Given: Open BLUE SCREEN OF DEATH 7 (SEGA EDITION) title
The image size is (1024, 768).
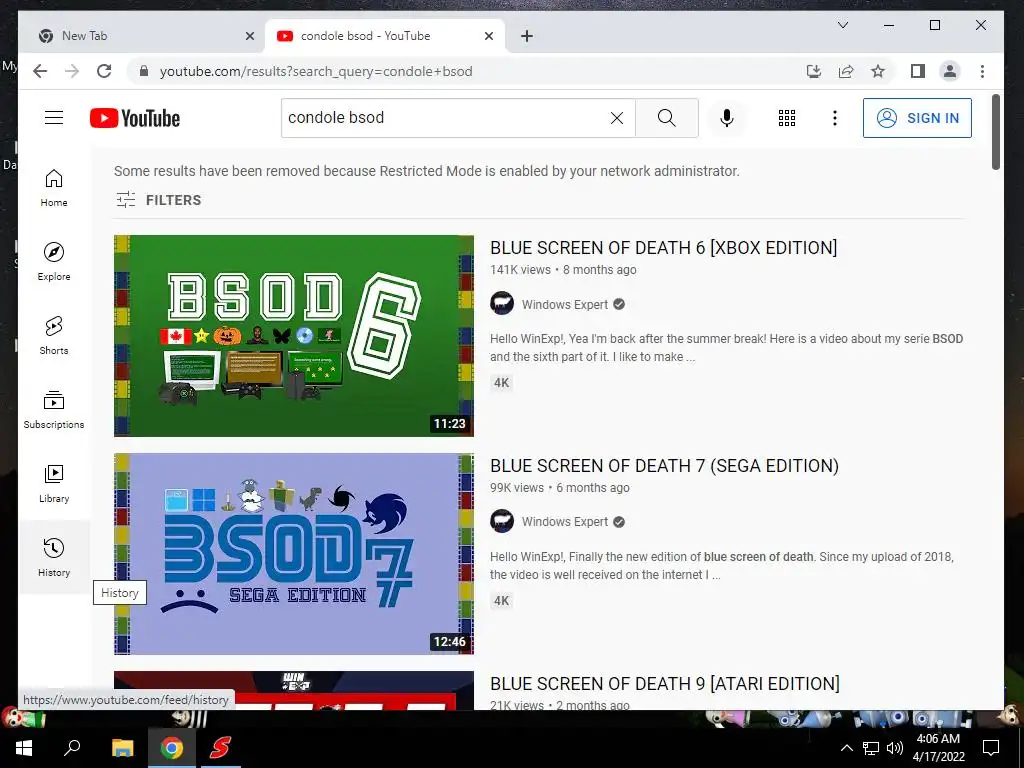Looking at the screenshot, I should point(664,466).
